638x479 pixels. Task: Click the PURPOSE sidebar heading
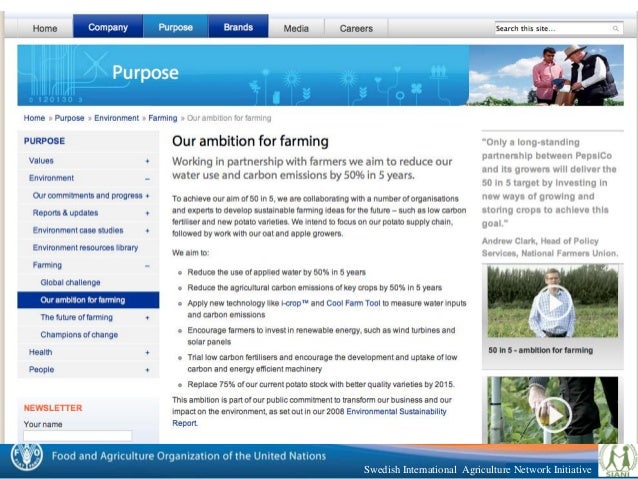[x=44, y=141]
